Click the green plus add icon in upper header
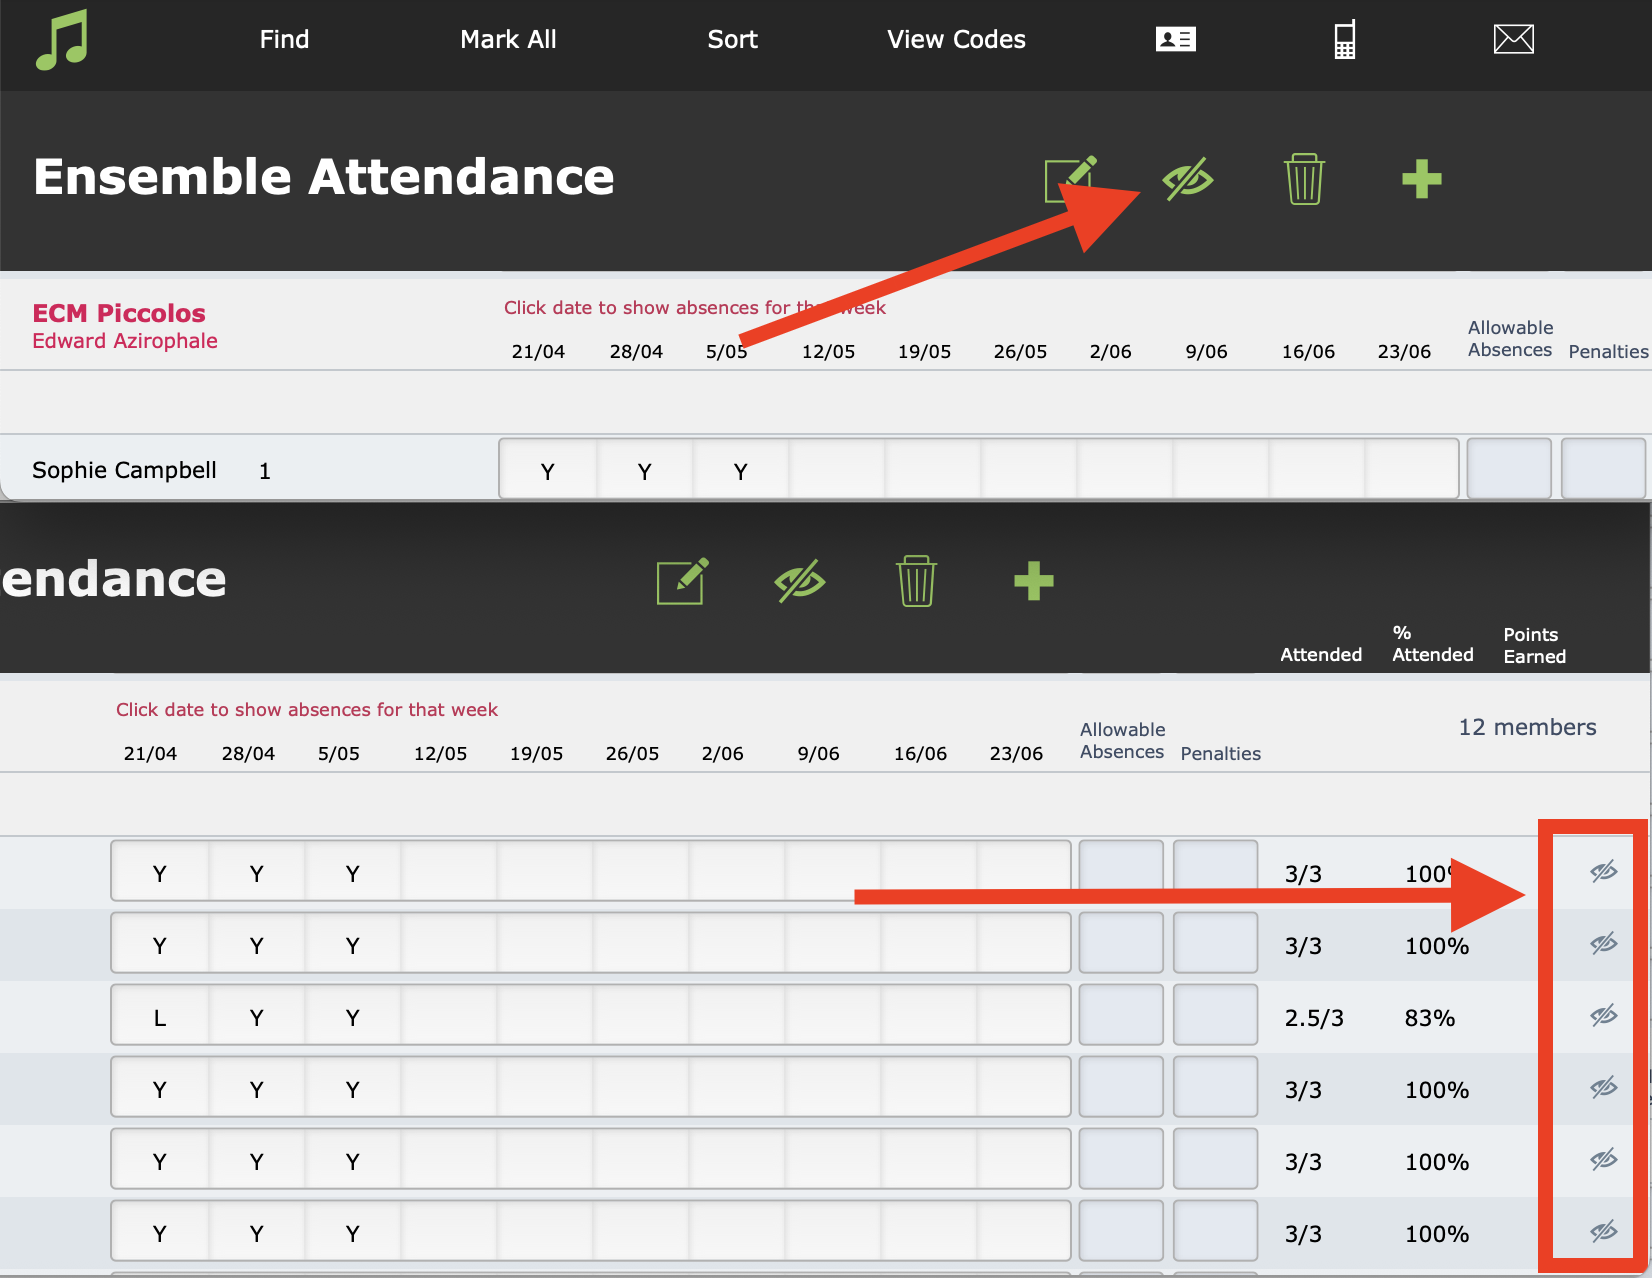The image size is (1652, 1278). click(1421, 180)
